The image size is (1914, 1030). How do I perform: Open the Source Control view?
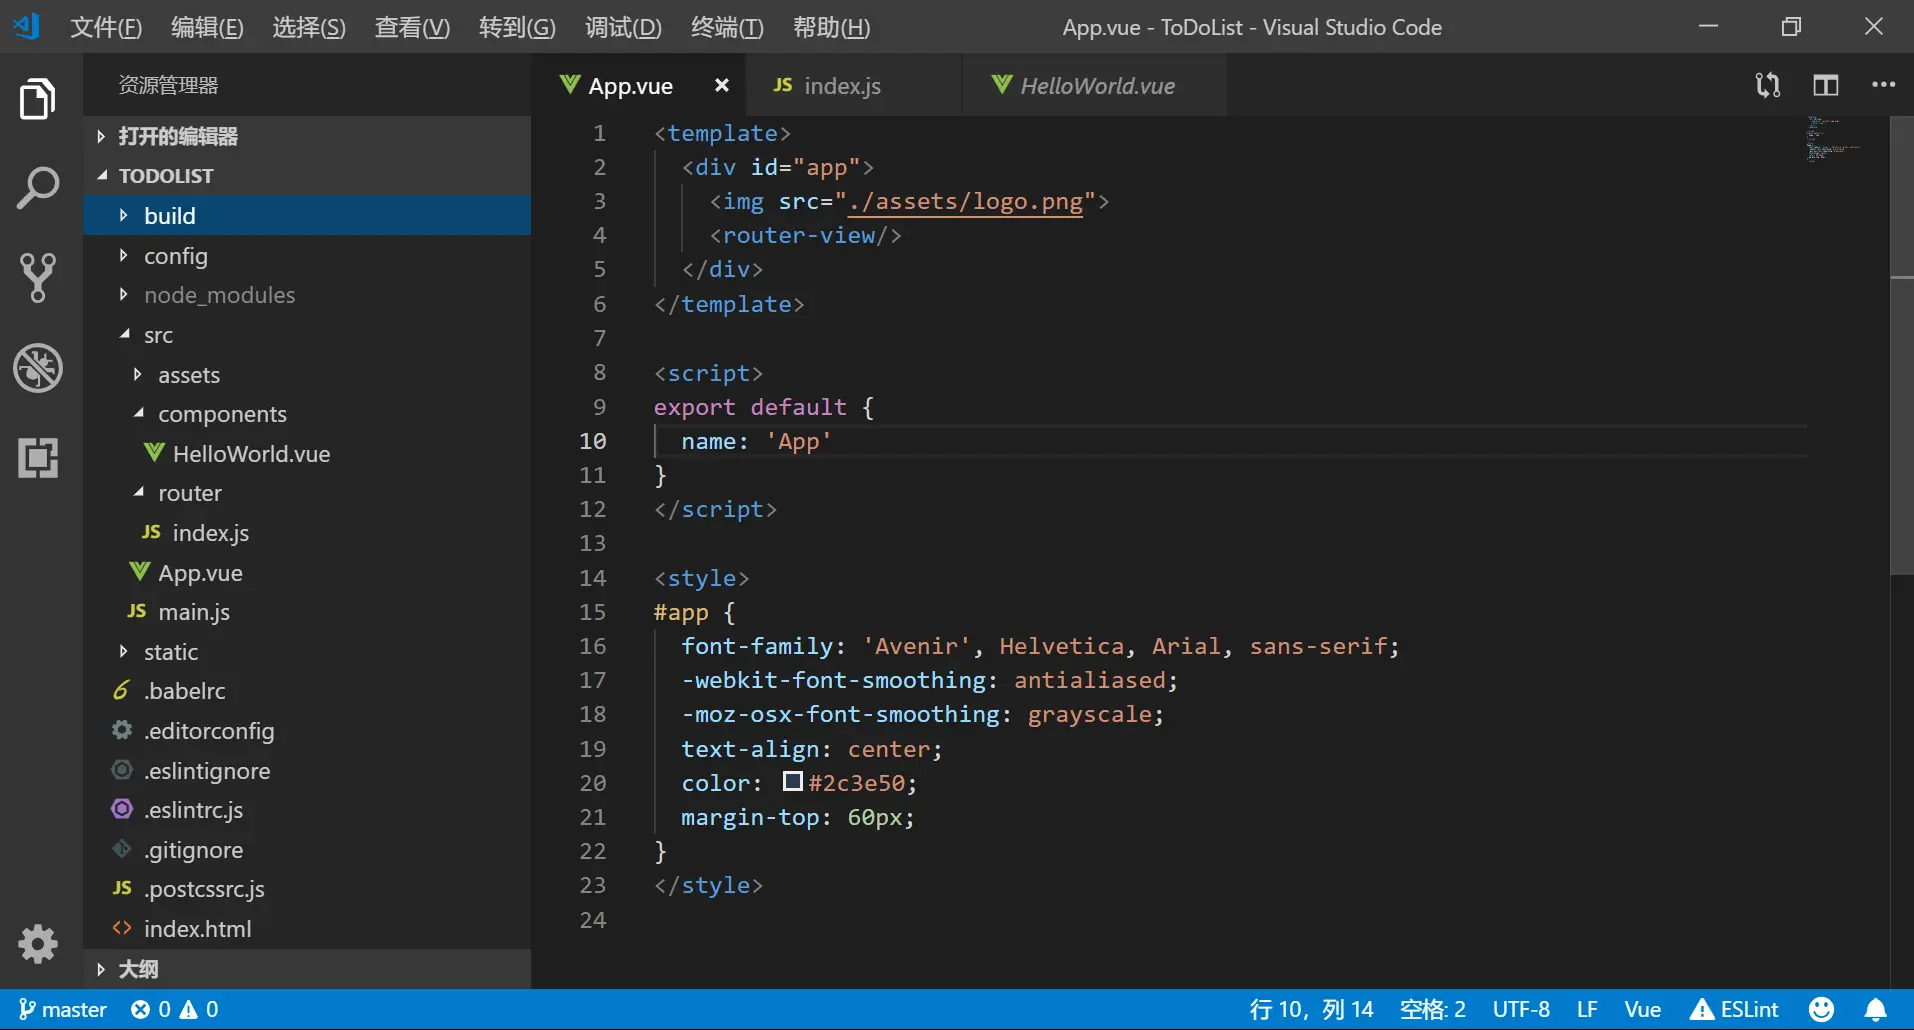38,278
